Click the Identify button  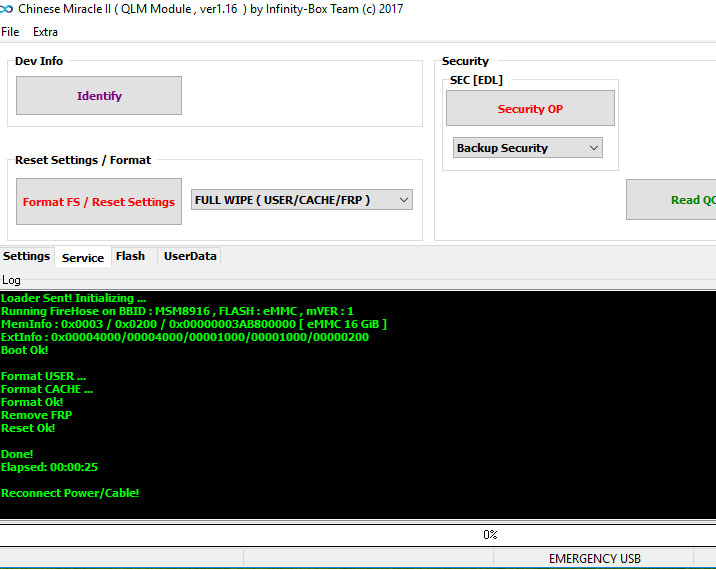pyautogui.click(x=99, y=95)
